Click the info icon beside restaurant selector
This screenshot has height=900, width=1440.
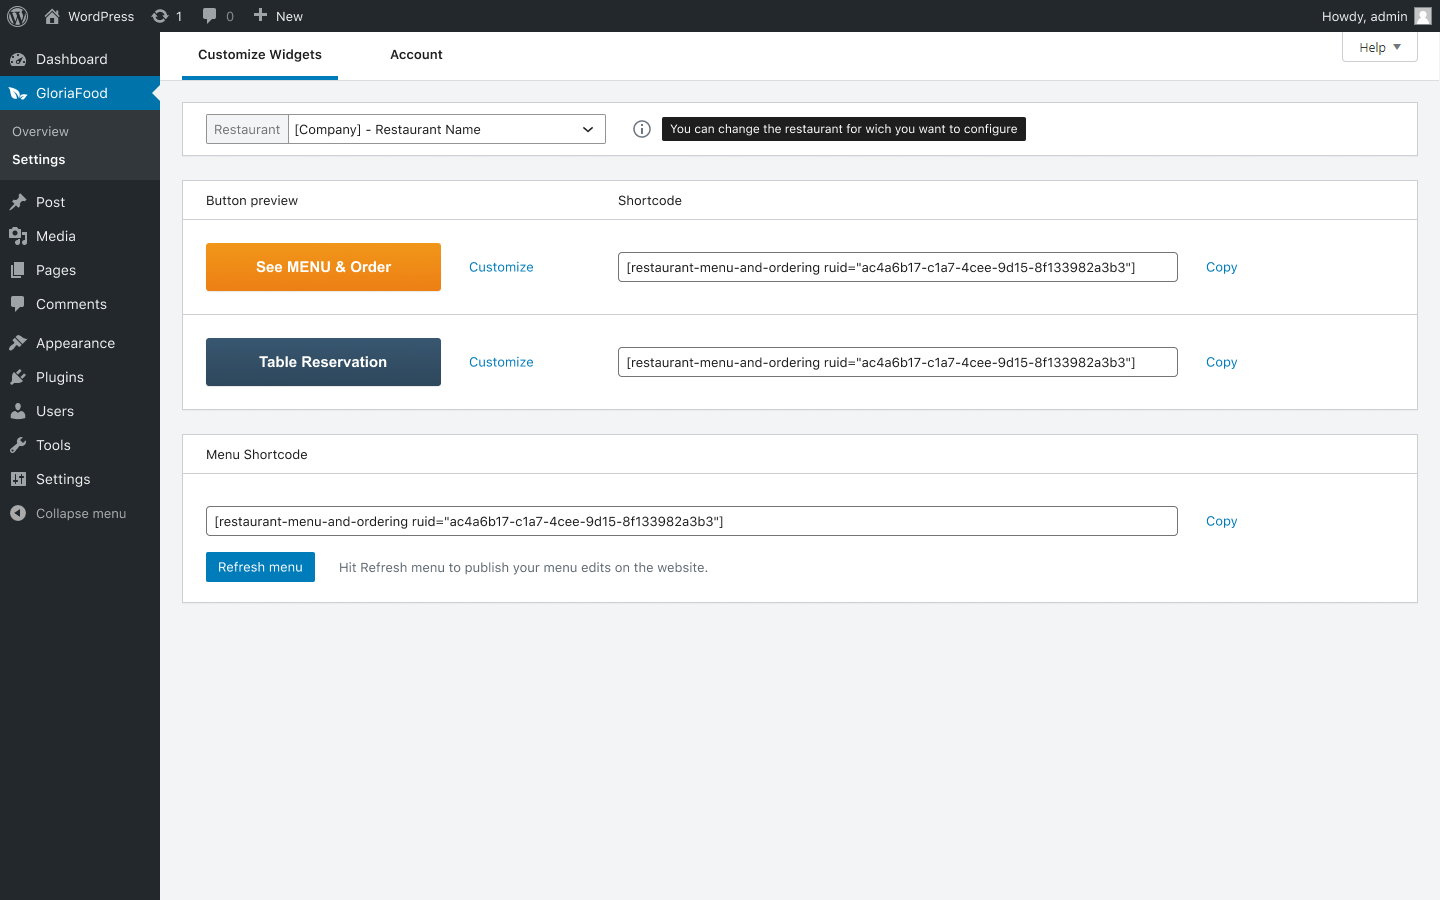(641, 128)
